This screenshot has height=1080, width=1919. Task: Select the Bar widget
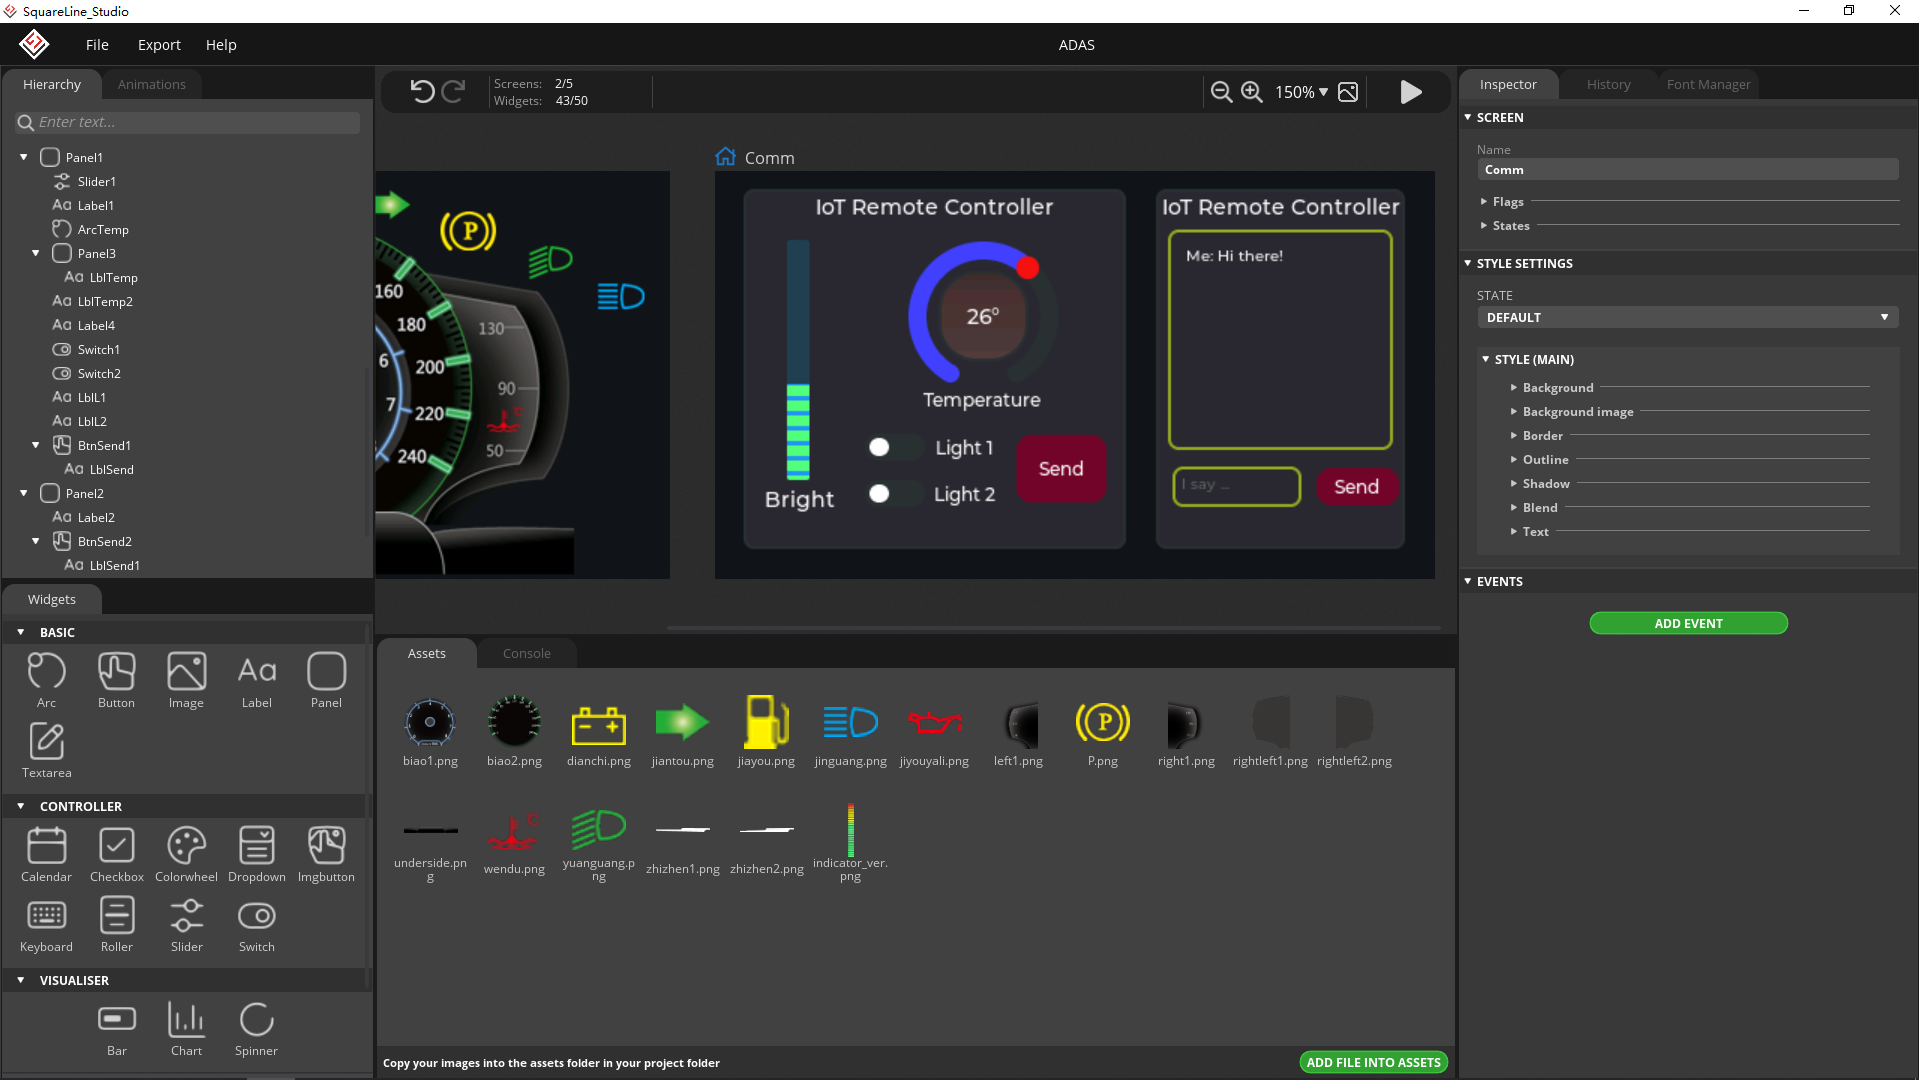pos(116,1028)
